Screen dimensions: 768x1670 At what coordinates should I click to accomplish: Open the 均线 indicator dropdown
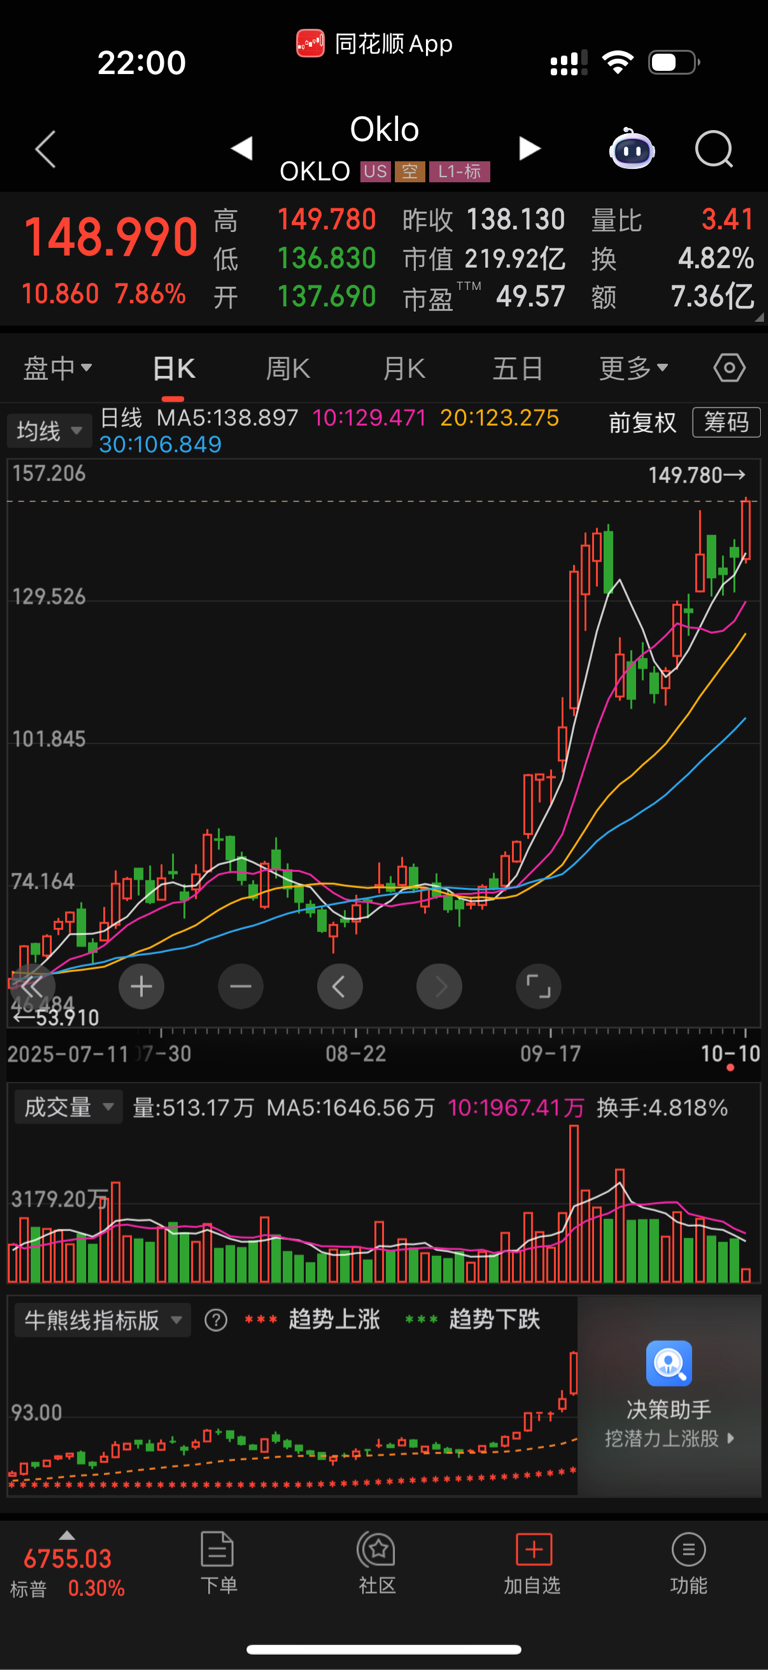[x=49, y=431]
